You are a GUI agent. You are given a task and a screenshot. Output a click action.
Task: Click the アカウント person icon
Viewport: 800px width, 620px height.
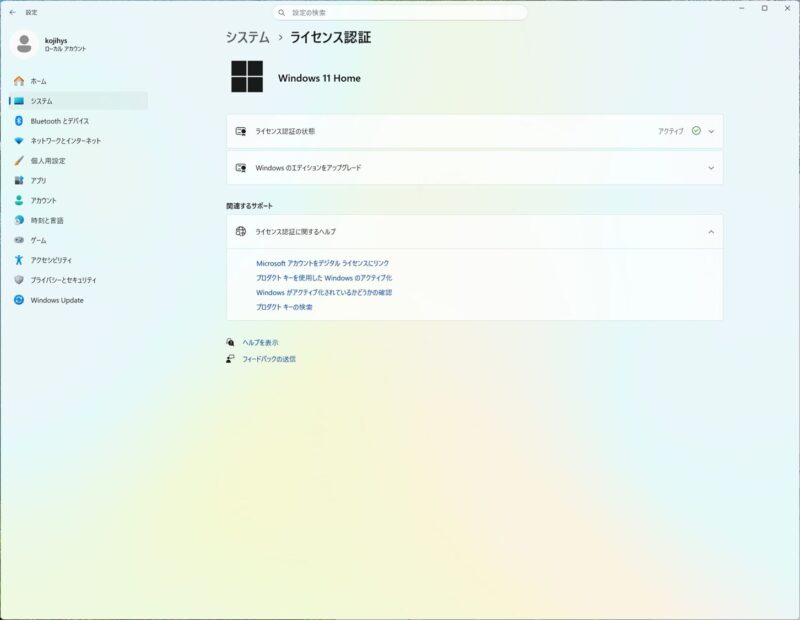pos(19,201)
